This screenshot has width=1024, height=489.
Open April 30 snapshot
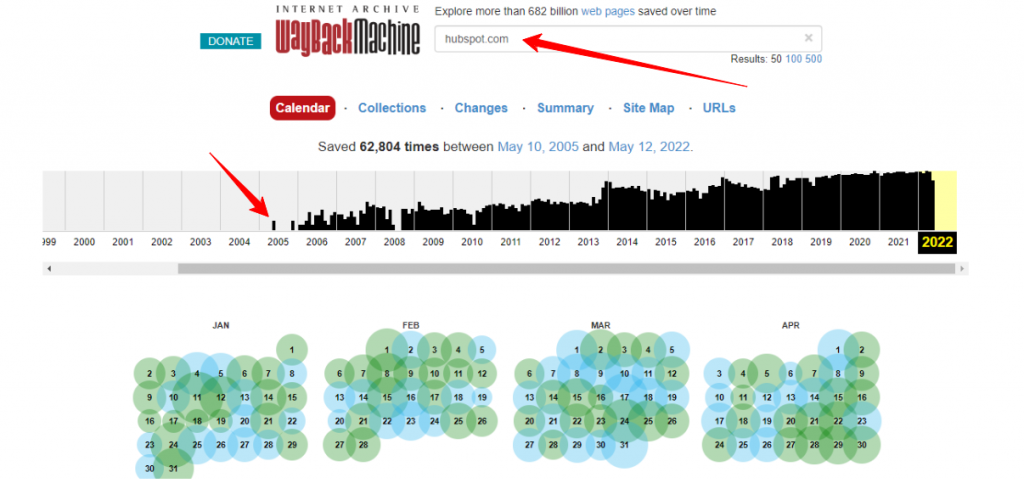point(862,445)
